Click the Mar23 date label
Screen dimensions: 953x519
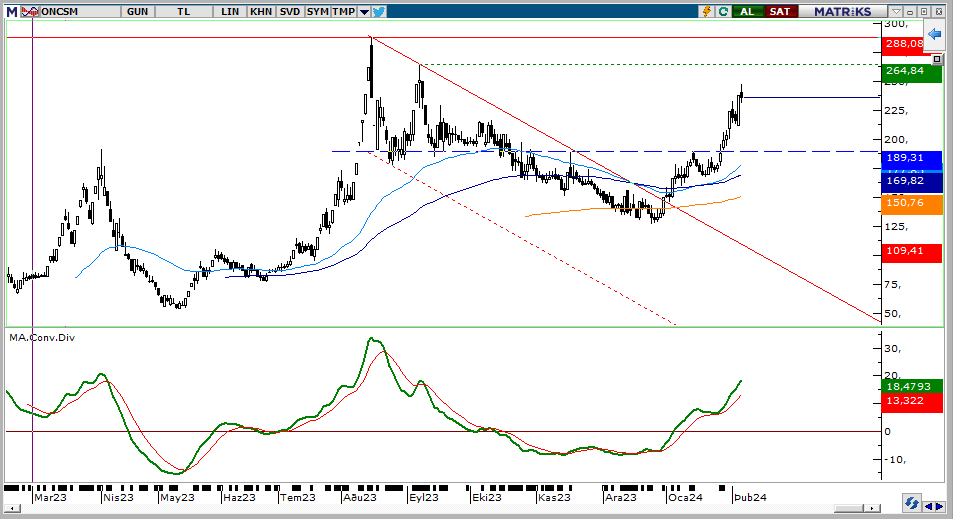50,497
